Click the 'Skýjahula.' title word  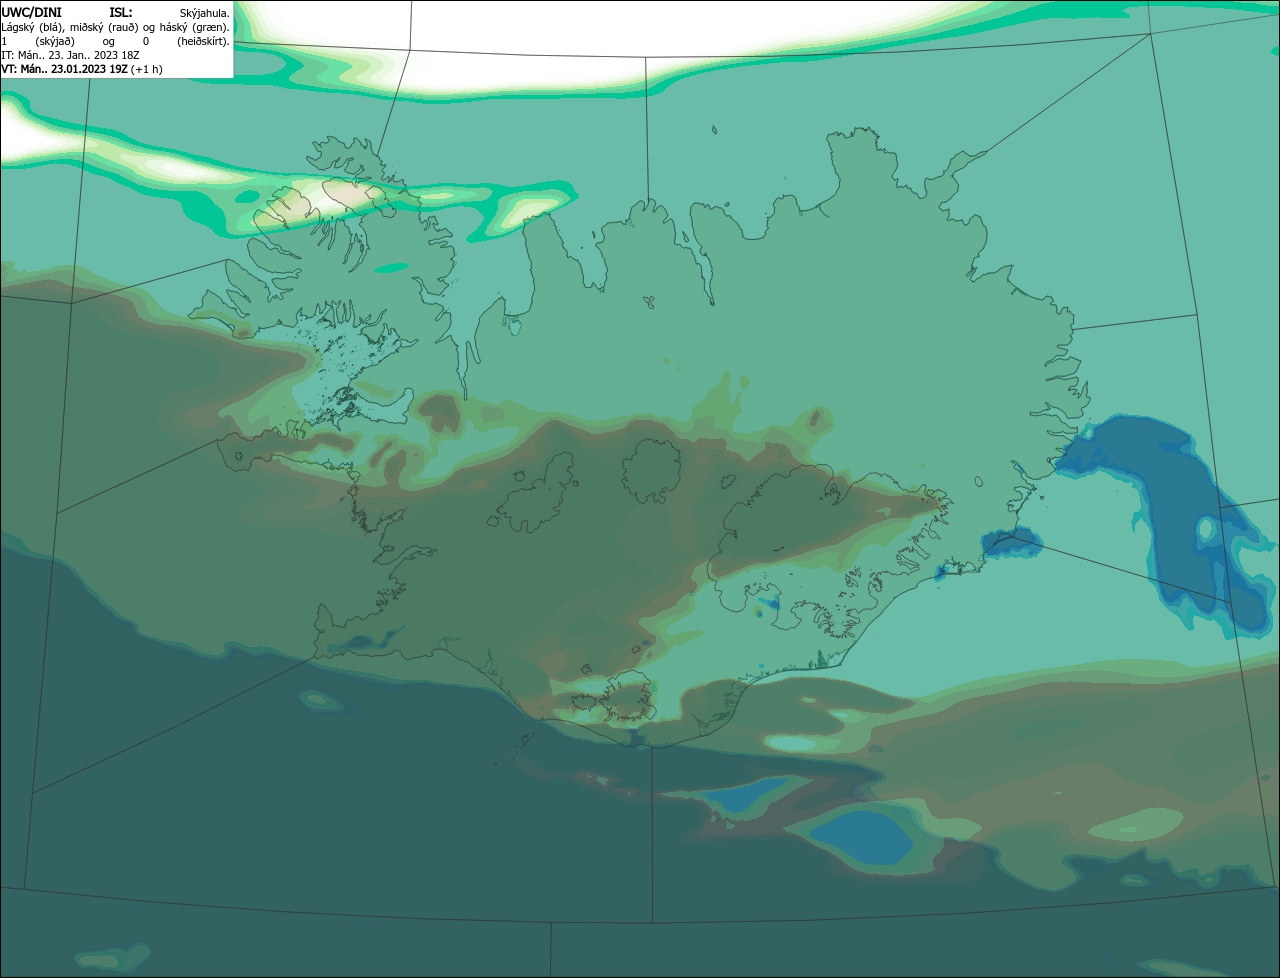(204, 13)
